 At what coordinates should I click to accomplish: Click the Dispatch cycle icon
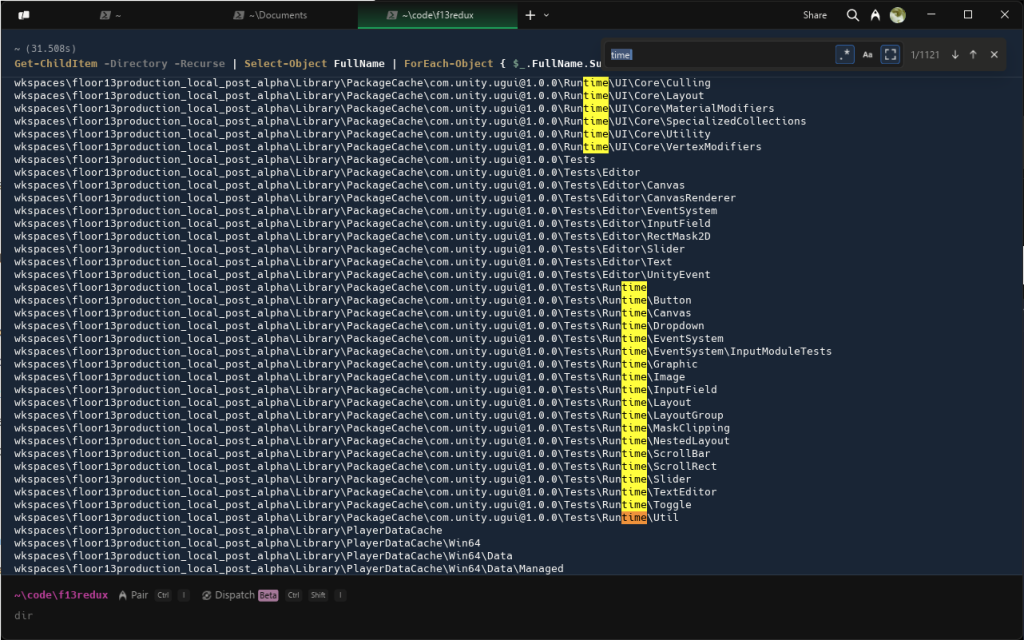click(x=206, y=595)
